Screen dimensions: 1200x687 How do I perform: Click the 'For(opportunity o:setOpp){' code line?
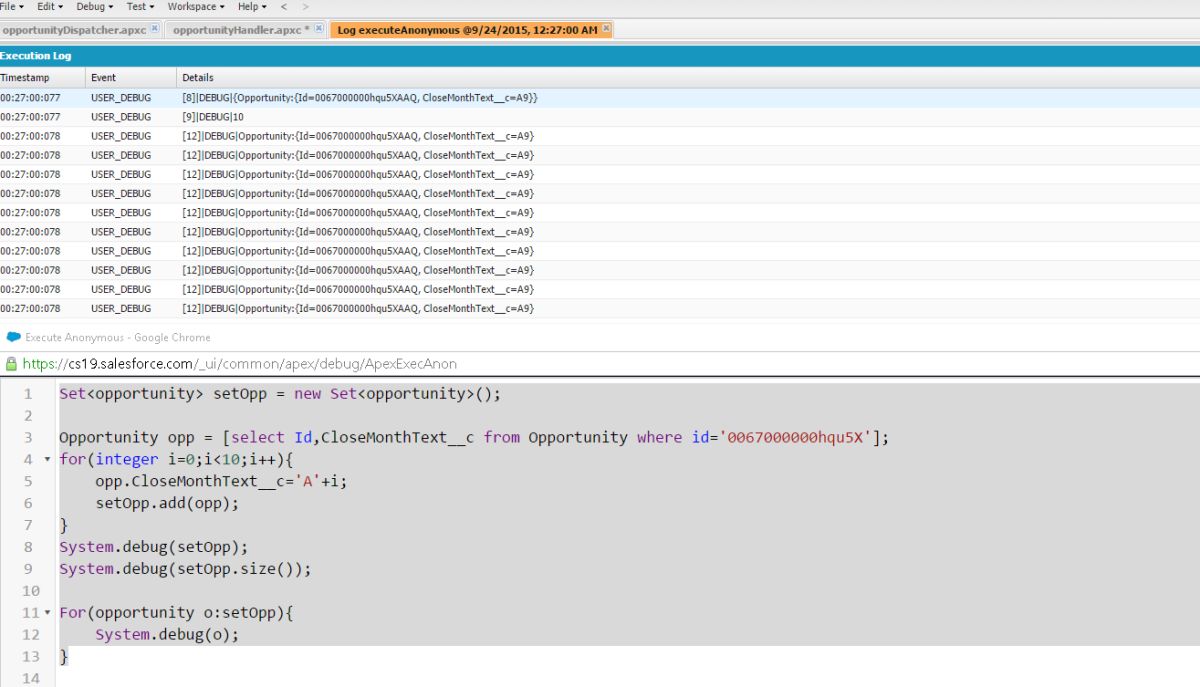point(176,612)
